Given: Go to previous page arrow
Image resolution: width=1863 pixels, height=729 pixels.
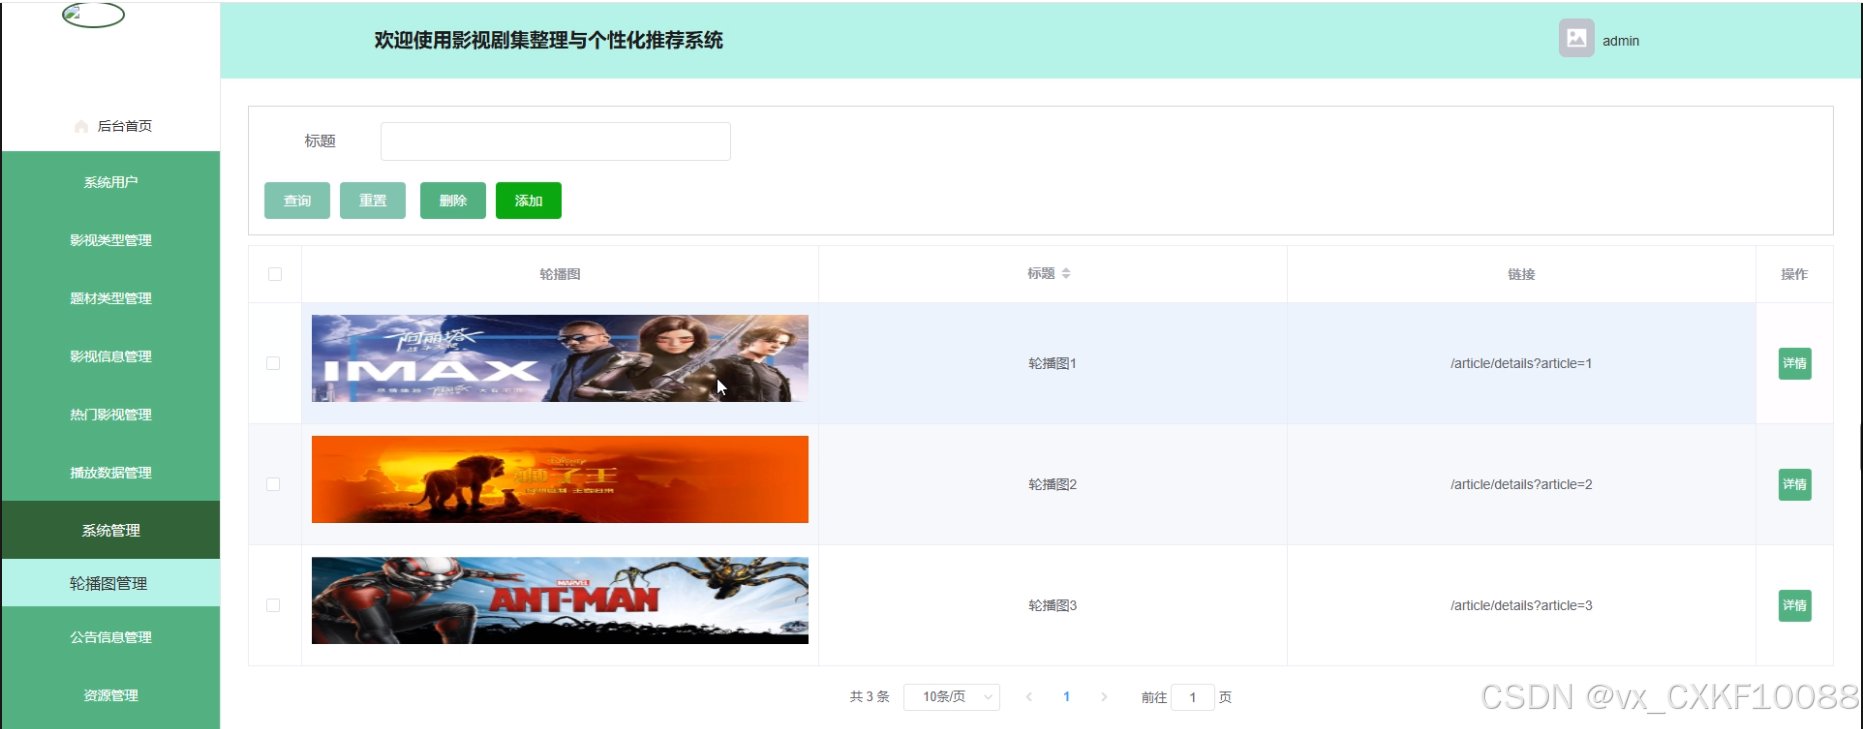Looking at the screenshot, I should pyautogui.click(x=1029, y=697).
